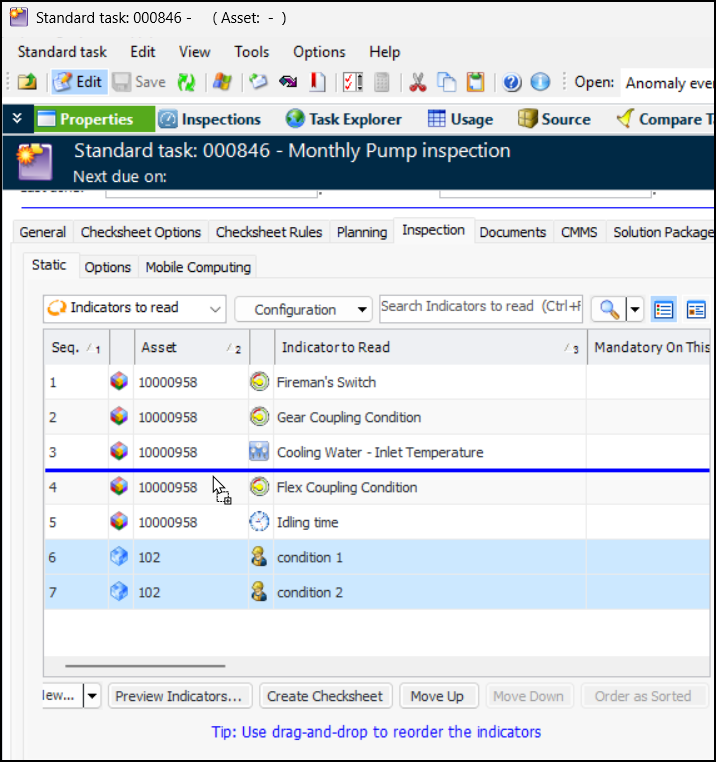Open the Usage view
Image resolution: width=716 pixels, height=762 pixels.
click(x=460, y=119)
